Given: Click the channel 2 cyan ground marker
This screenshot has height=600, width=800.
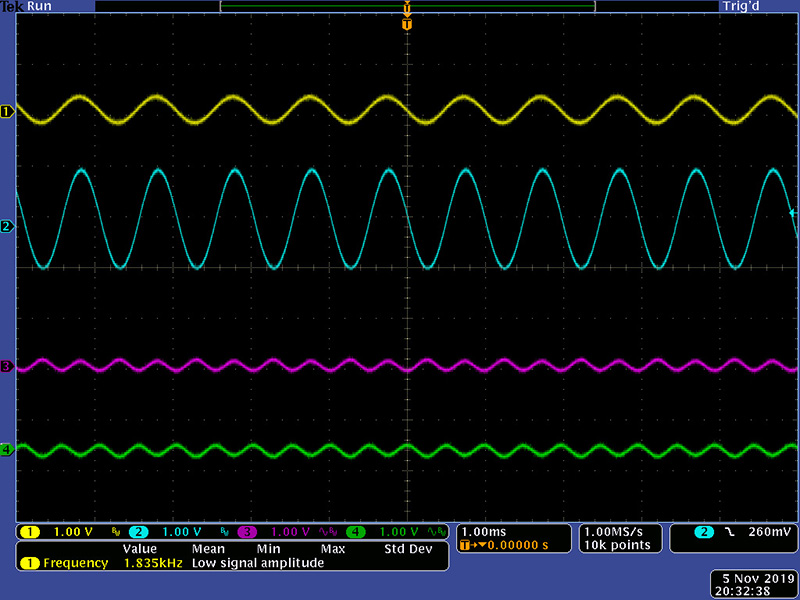Looking at the screenshot, I should [x=6, y=227].
